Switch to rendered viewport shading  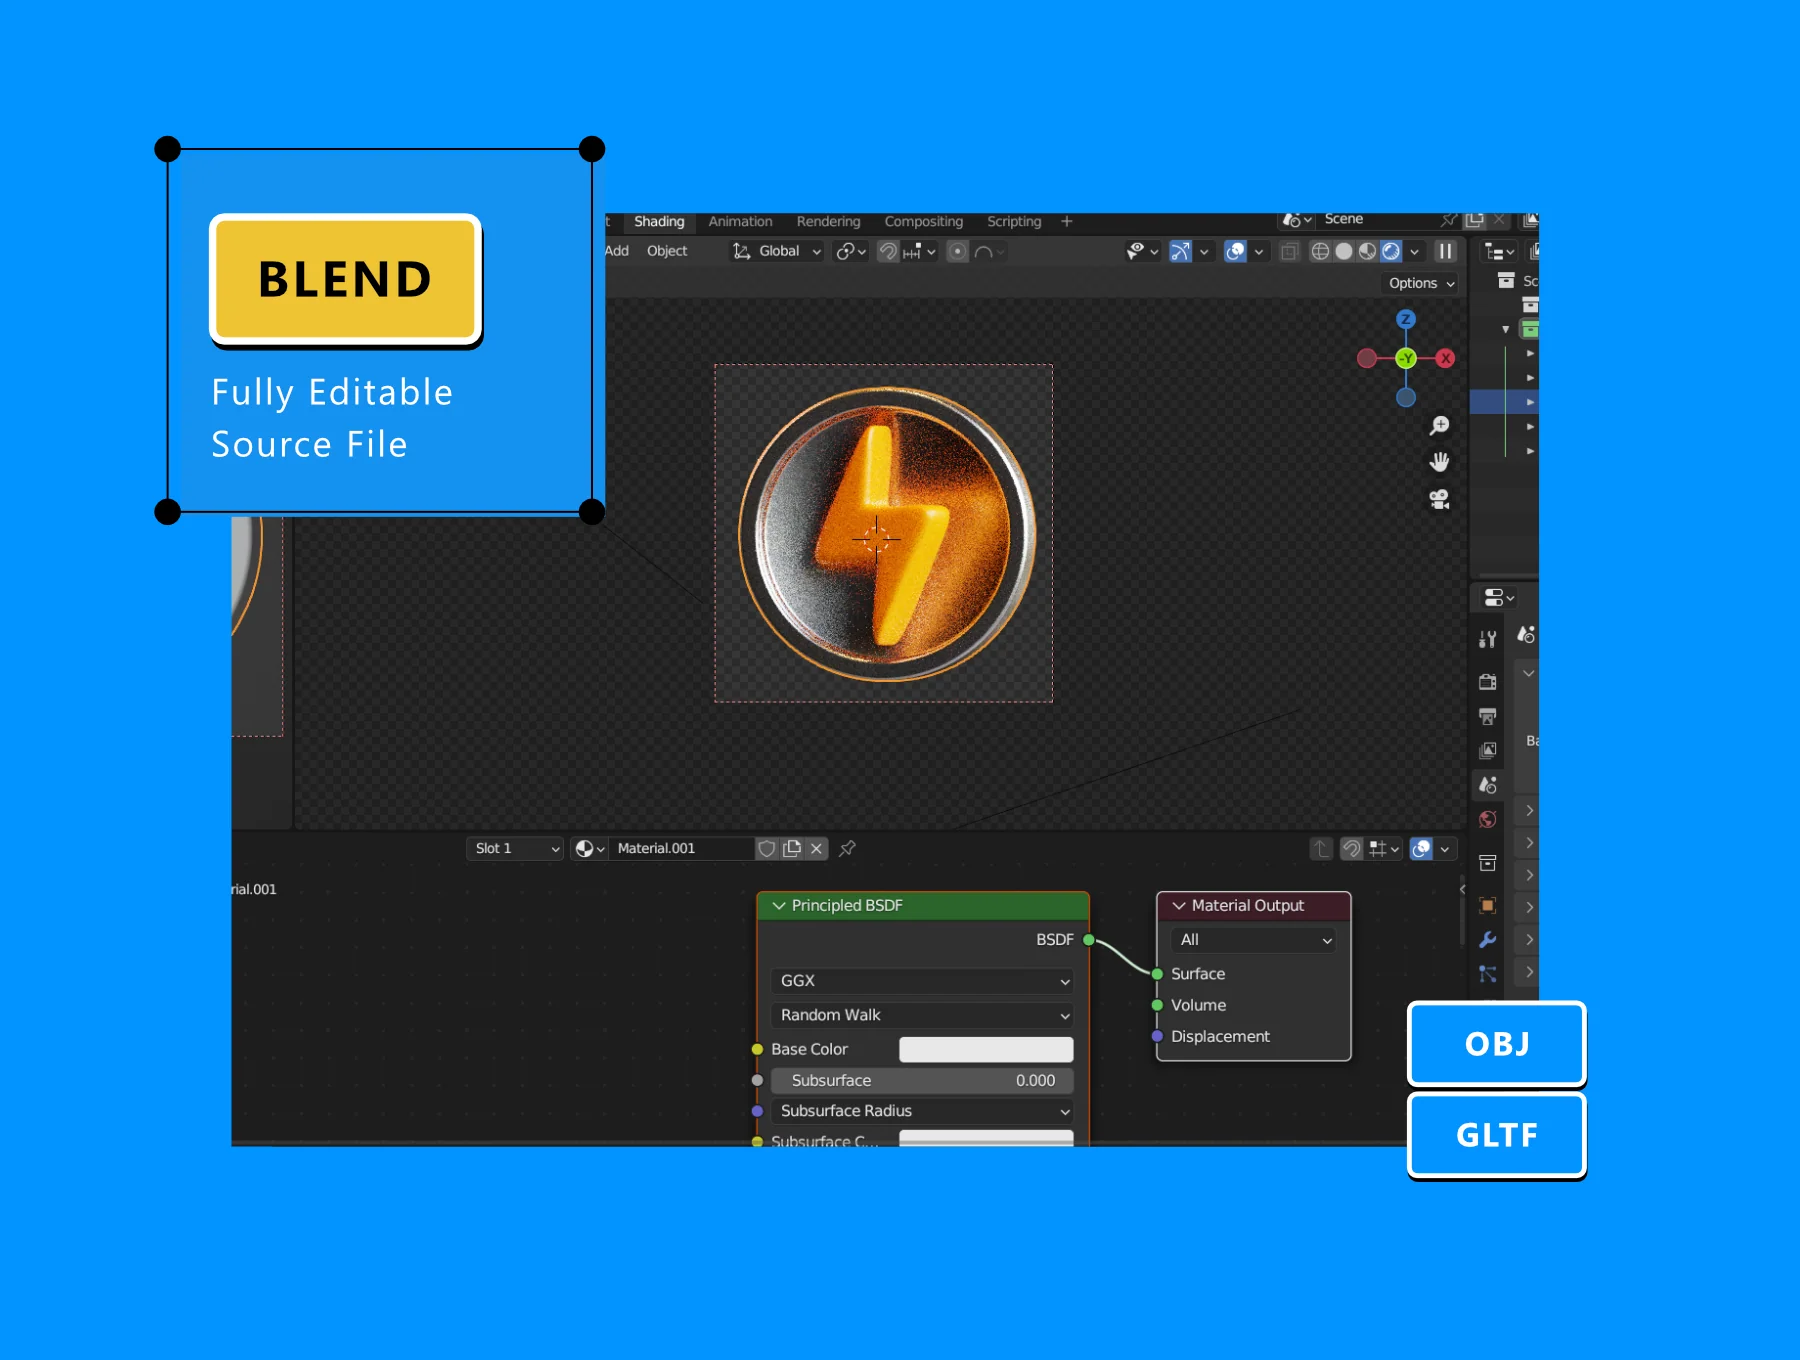(1391, 251)
